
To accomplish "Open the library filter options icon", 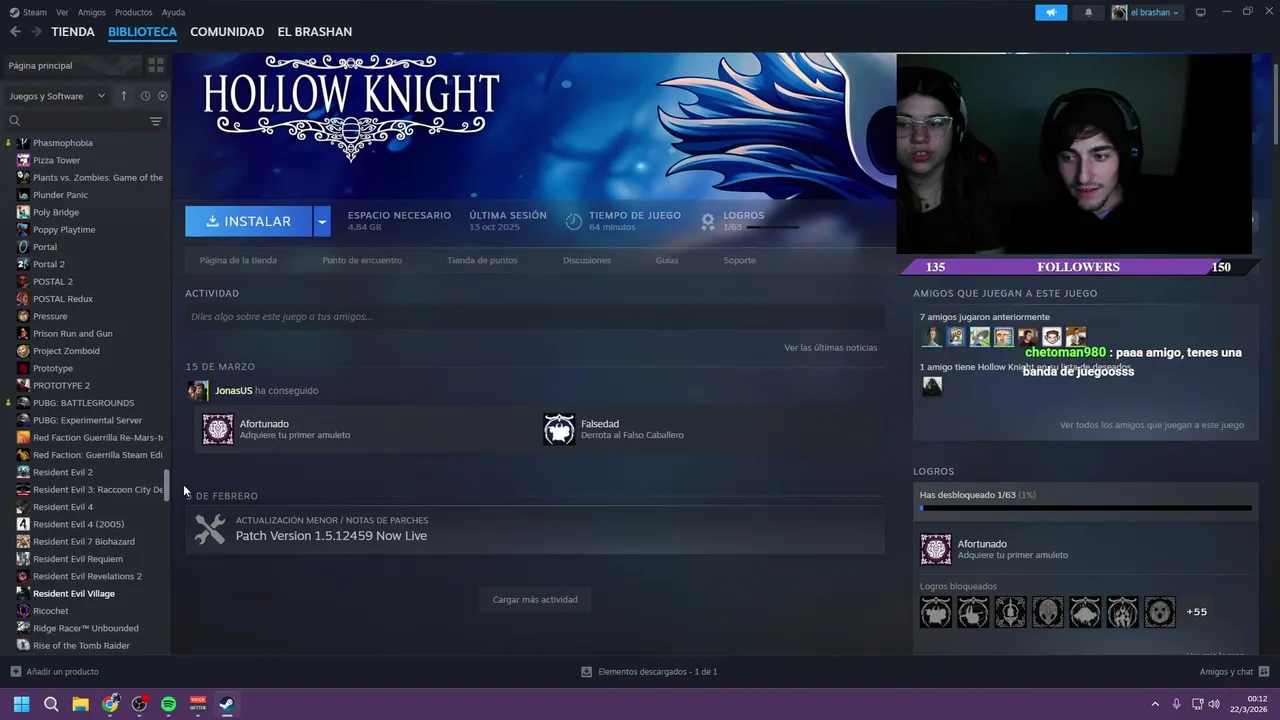I will pyautogui.click(x=156, y=121).
